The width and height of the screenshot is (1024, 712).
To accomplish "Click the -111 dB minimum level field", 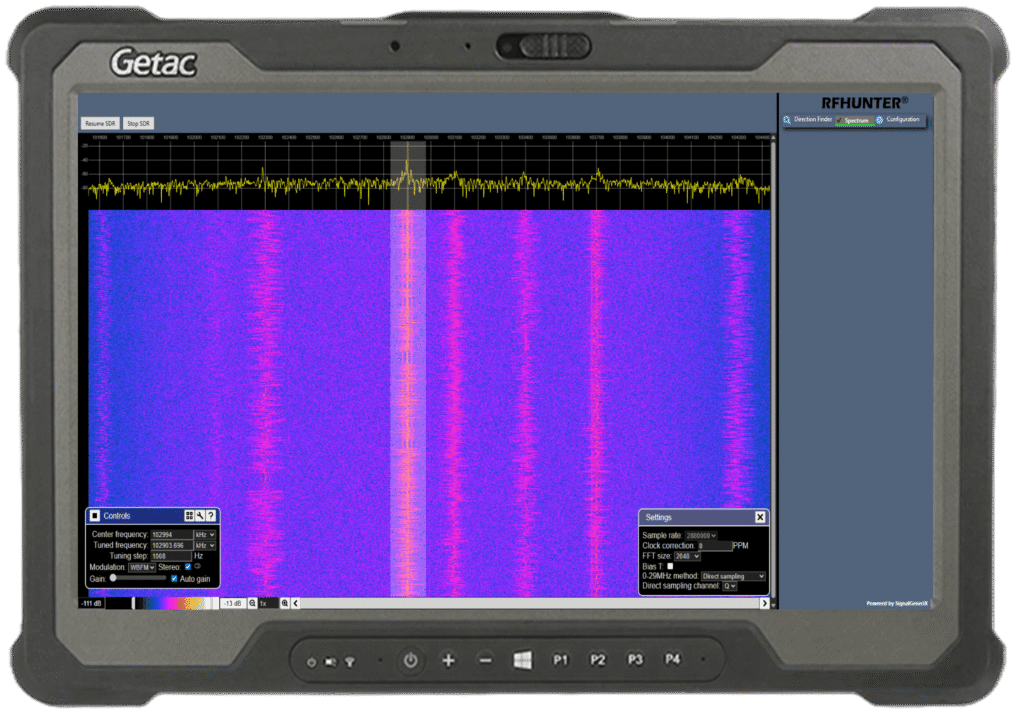I will click(x=91, y=604).
